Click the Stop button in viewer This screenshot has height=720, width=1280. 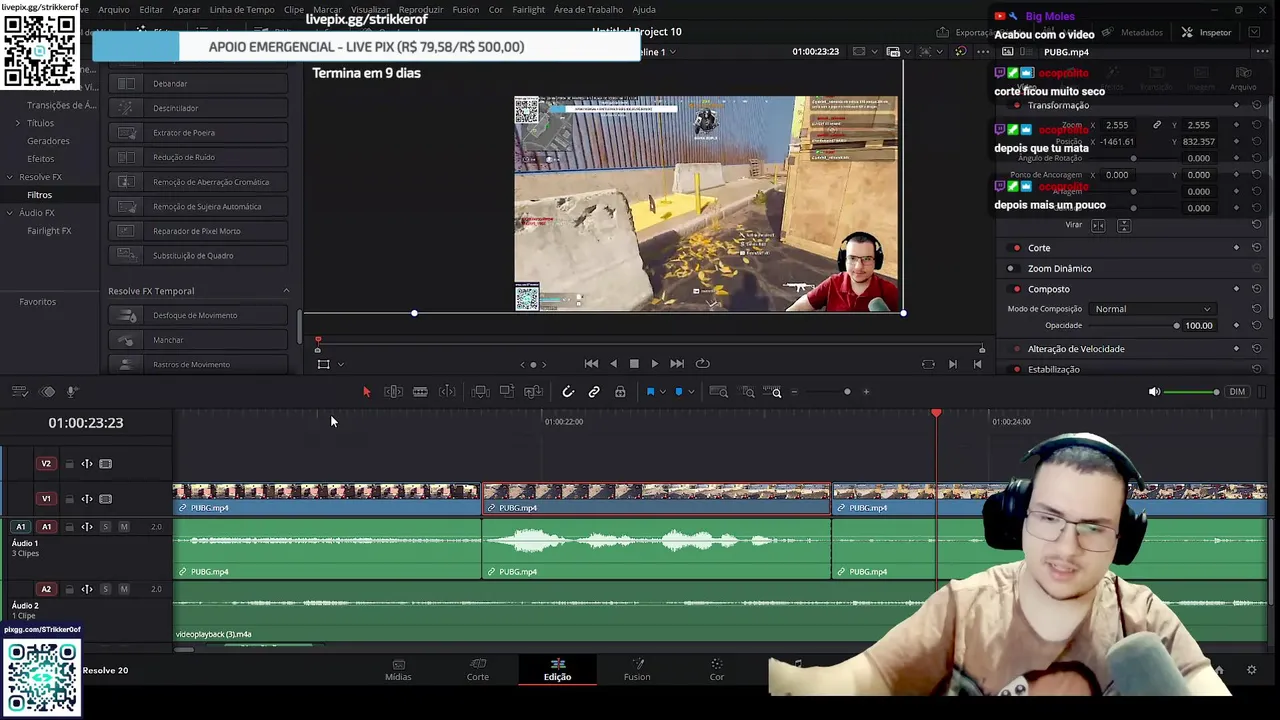[x=634, y=364]
